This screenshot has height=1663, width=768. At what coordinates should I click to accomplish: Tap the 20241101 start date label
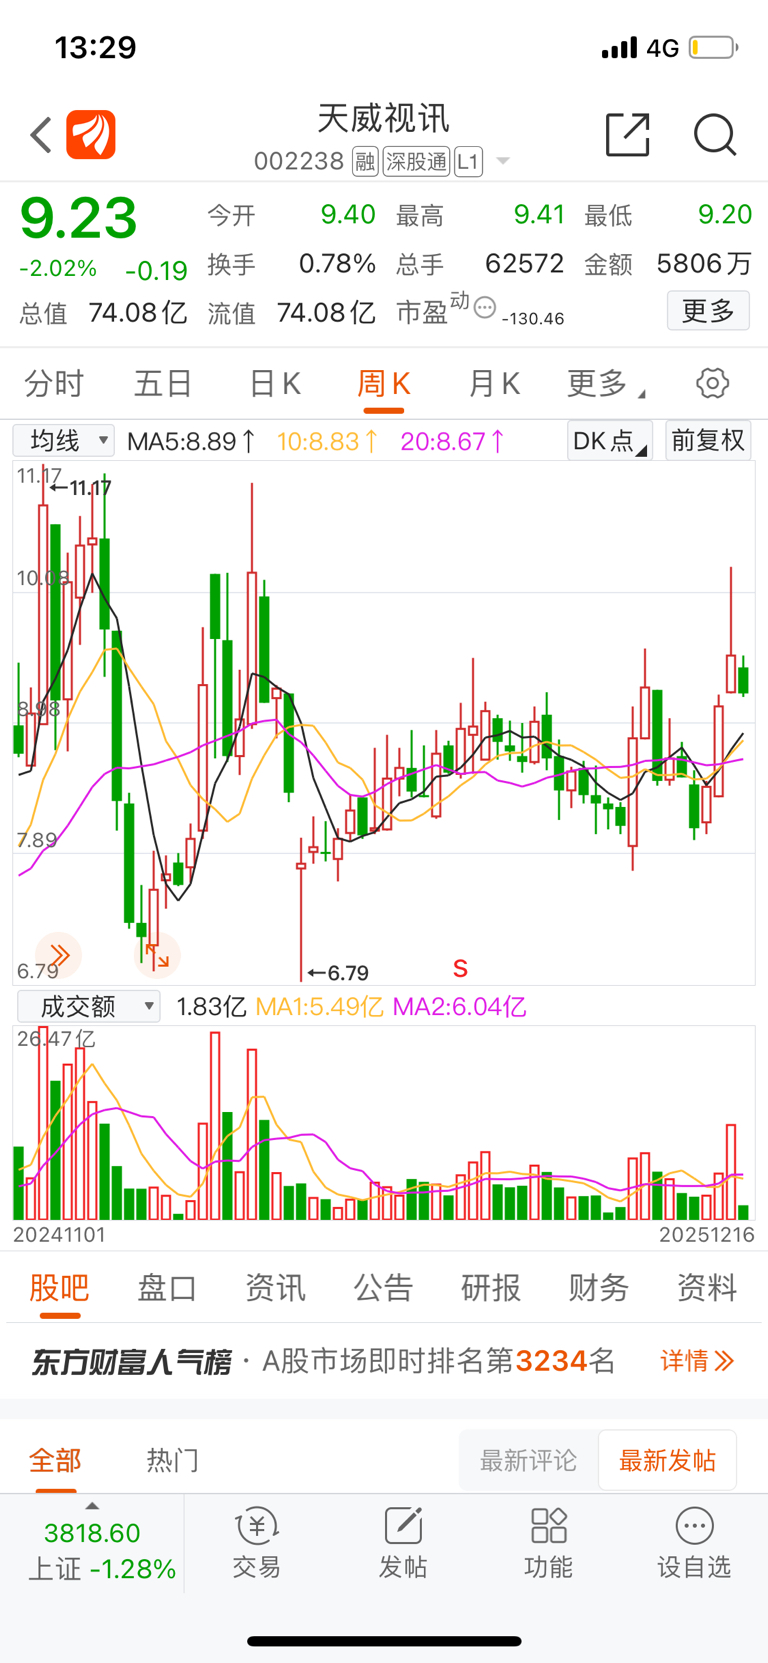[59, 1235]
